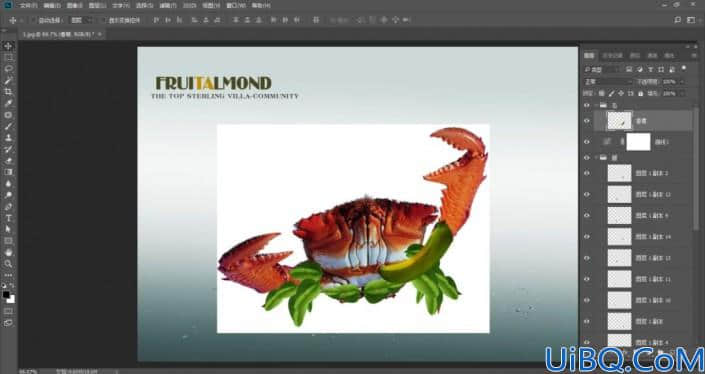Hide layer 图层 1 副本 14
705x374 pixels.
click(586, 236)
